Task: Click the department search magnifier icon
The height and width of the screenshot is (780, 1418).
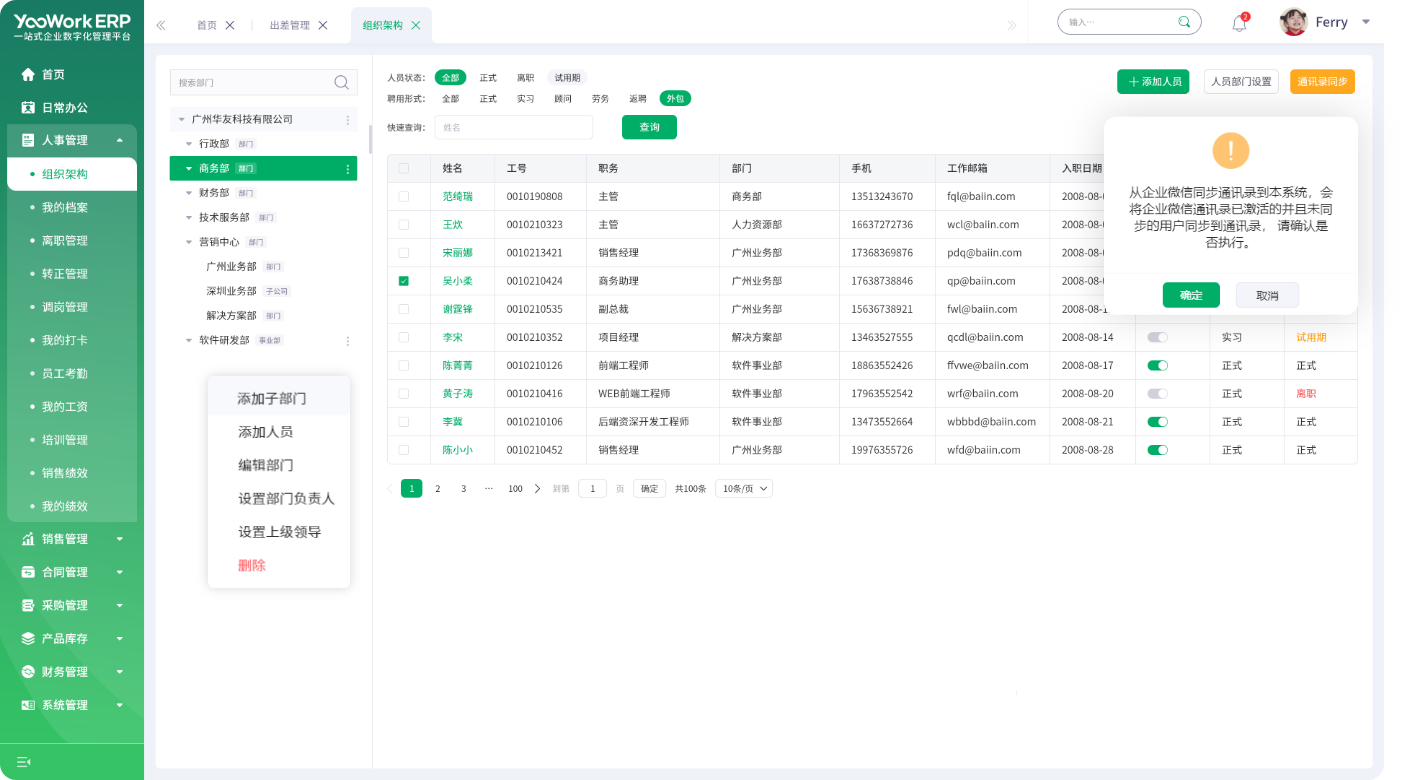Action: 341,82
